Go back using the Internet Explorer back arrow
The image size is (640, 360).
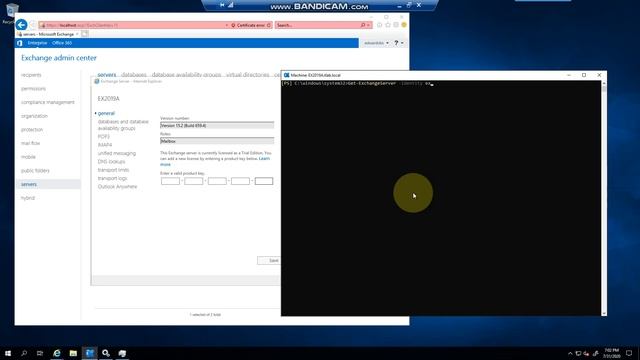22,25
